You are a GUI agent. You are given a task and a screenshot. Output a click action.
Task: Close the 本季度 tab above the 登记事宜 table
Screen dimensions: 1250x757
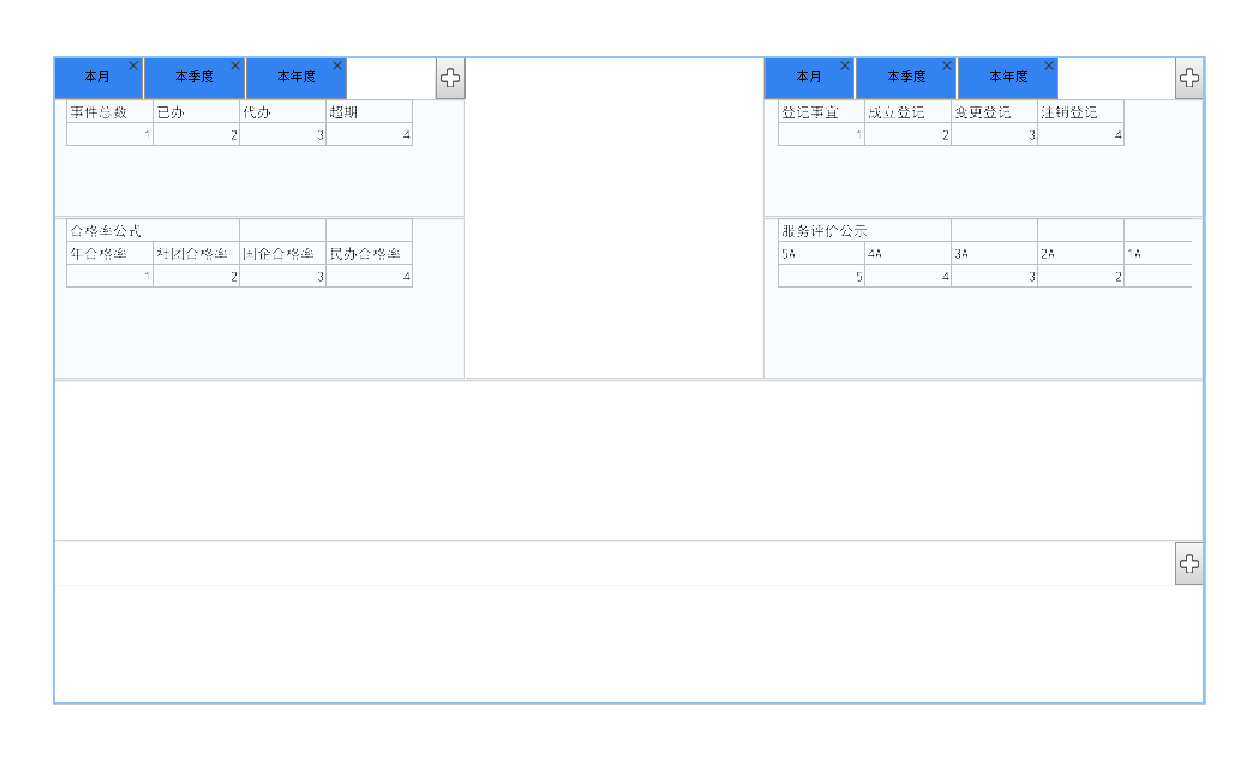(948, 66)
